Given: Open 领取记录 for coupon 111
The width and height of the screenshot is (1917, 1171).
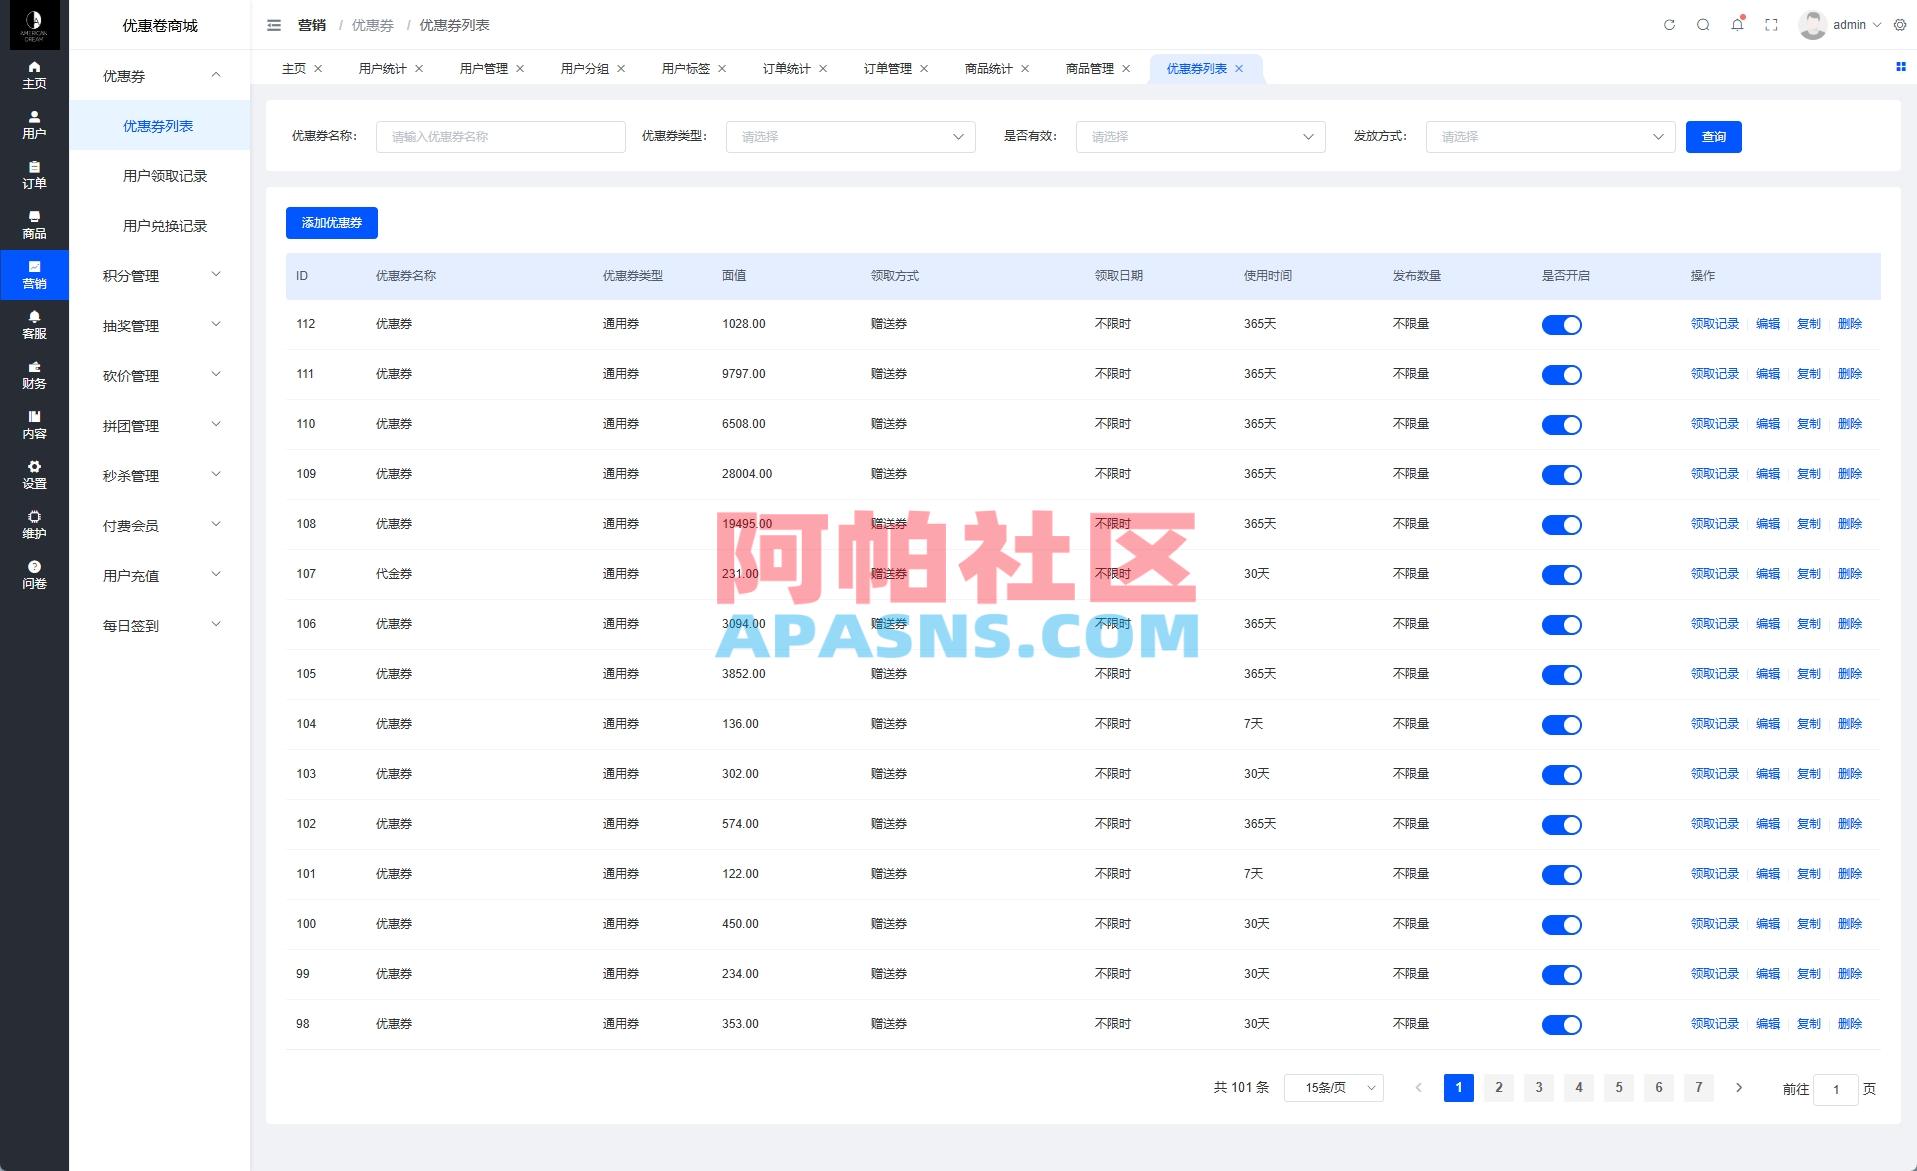Looking at the screenshot, I should (x=1714, y=374).
